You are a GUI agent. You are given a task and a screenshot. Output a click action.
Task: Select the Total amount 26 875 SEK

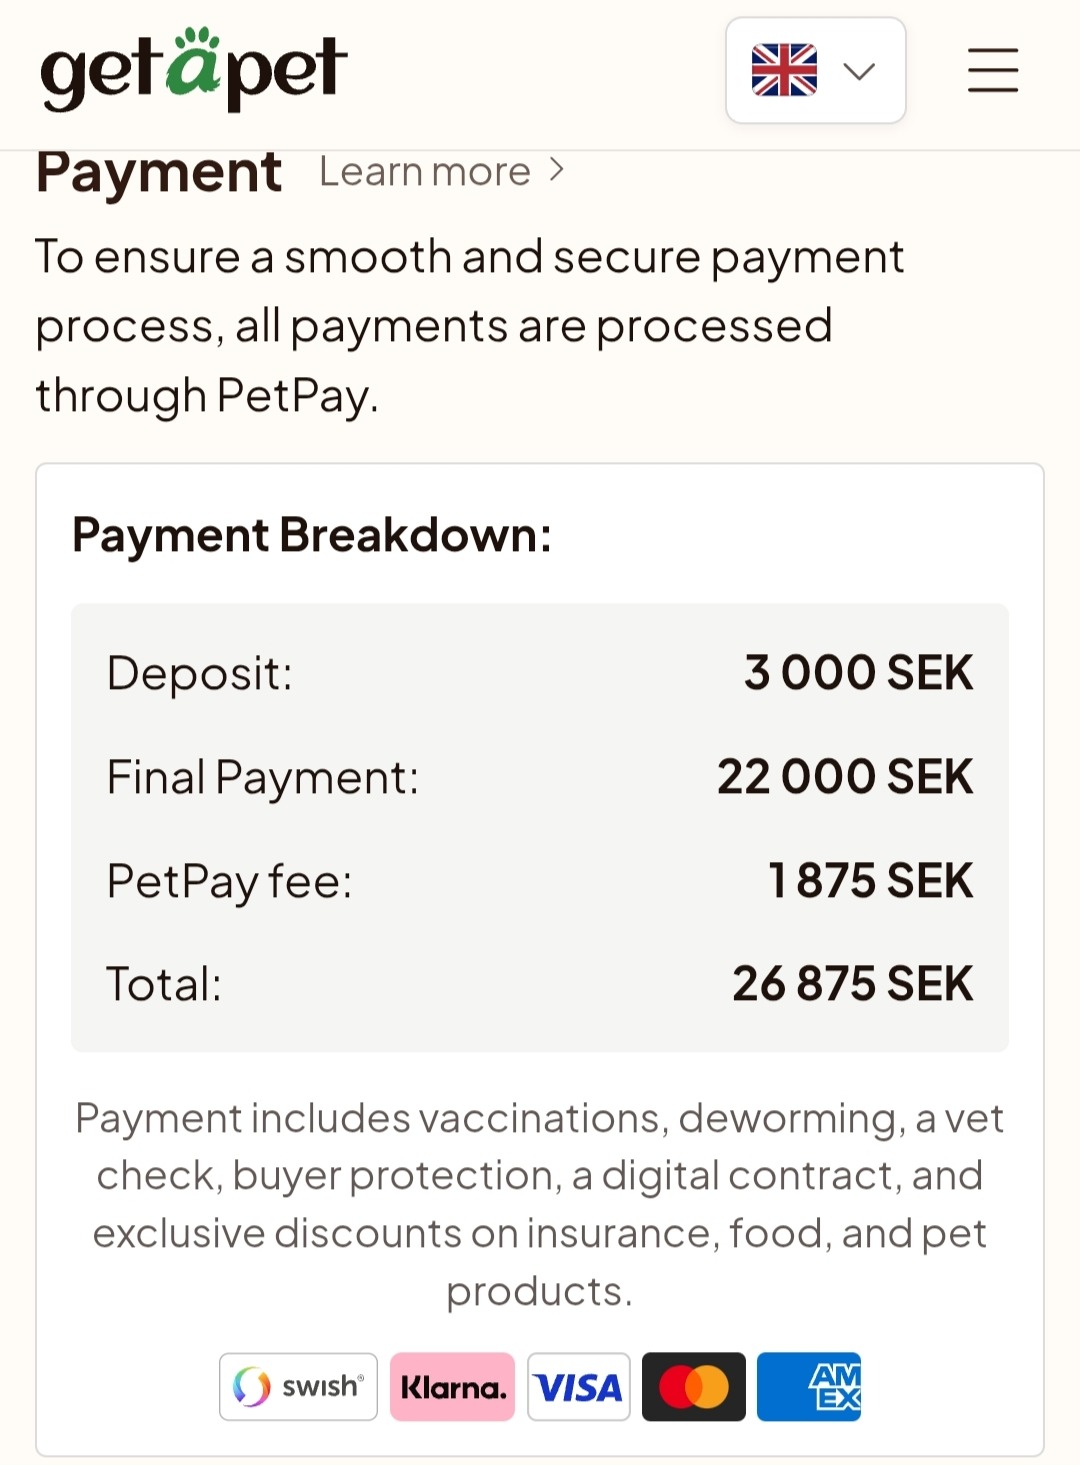click(852, 984)
